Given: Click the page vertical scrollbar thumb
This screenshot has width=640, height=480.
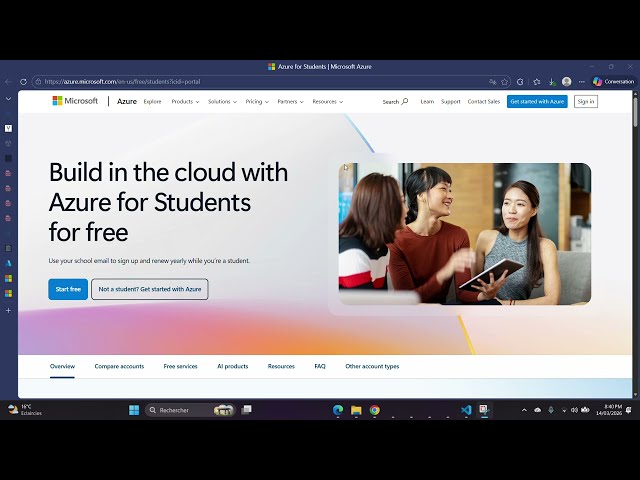Looking at the screenshot, I should [635, 110].
